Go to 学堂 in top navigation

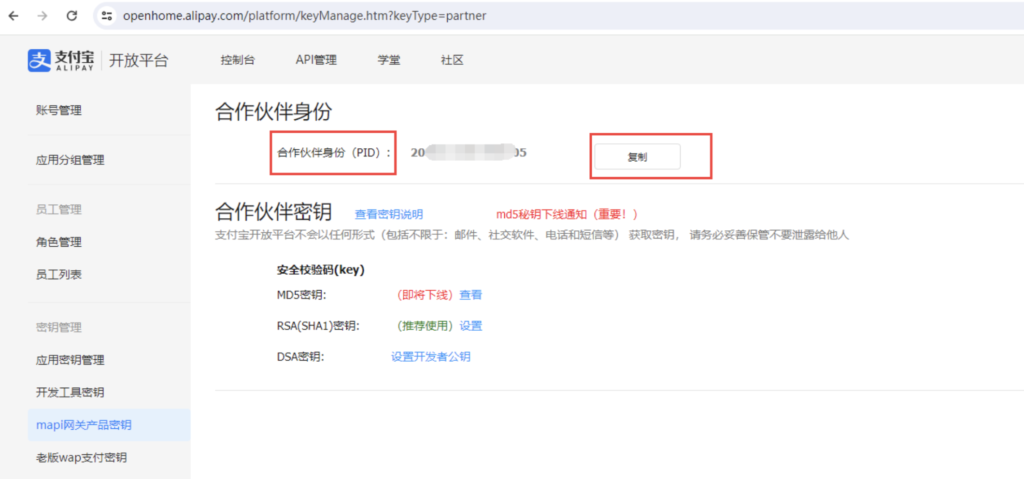pyautogui.click(x=389, y=60)
